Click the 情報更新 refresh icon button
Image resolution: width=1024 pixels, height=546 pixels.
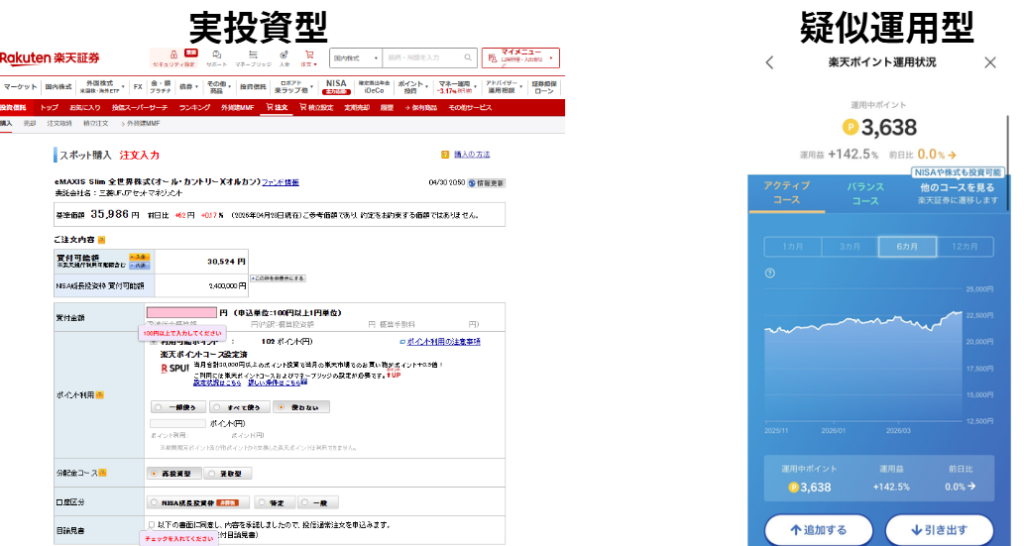coord(487,183)
